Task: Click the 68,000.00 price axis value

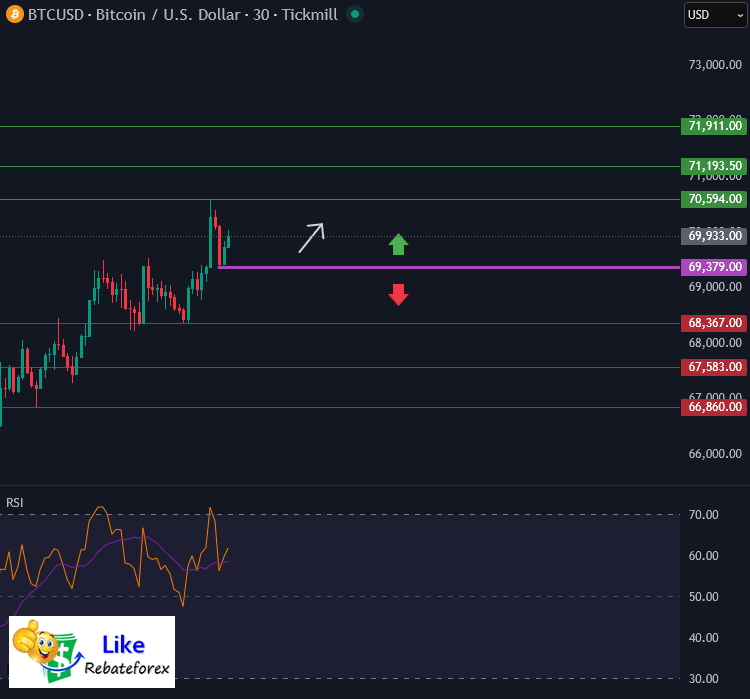Action: (x=715, y=343)
